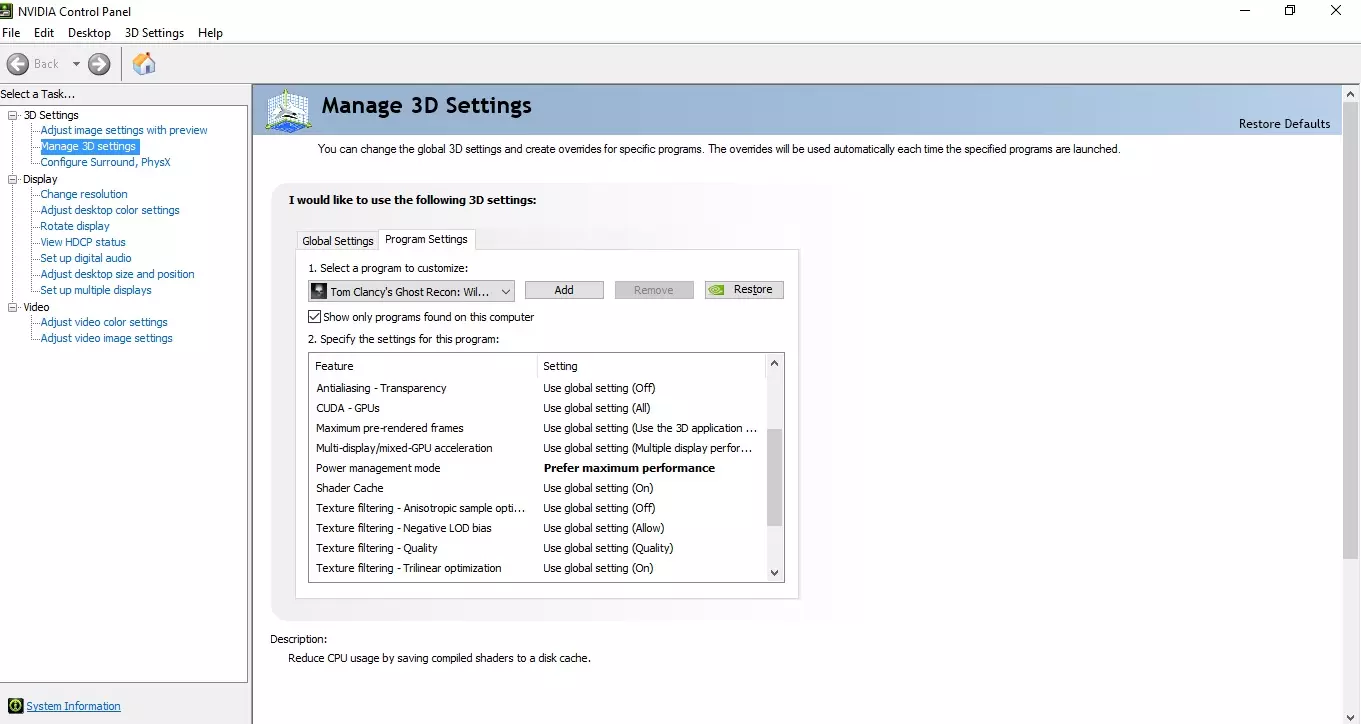Open the 3D Settings menu
The image size is (1361, 724).
154,33
